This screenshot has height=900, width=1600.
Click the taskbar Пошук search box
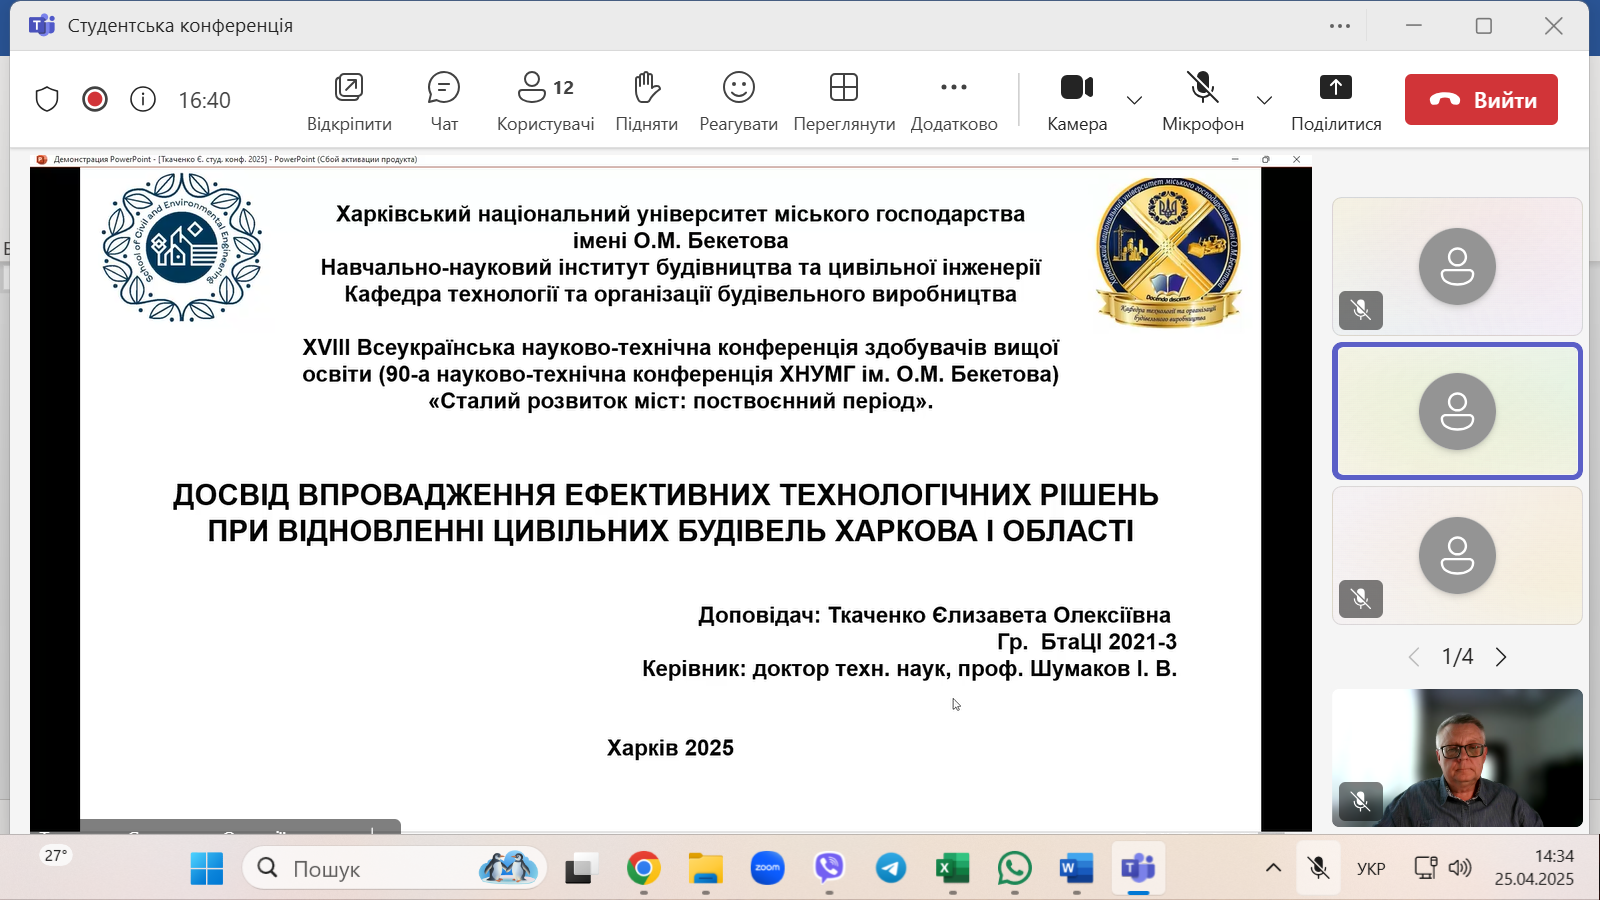pos(395,868)
